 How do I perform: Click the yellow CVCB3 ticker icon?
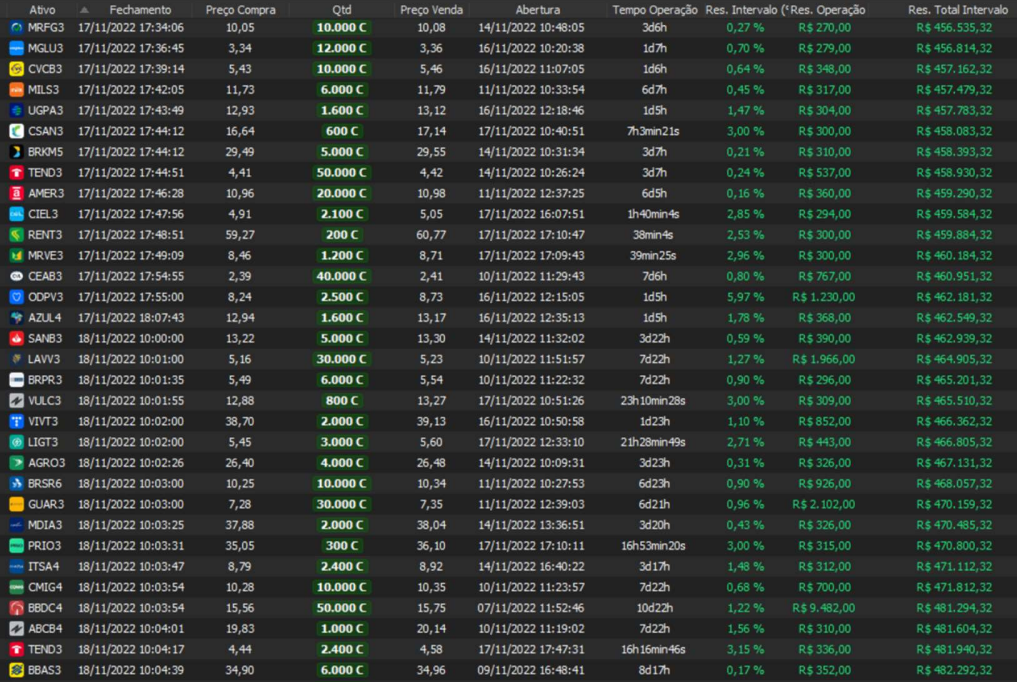pyautogui.click(x=16, y=69)
